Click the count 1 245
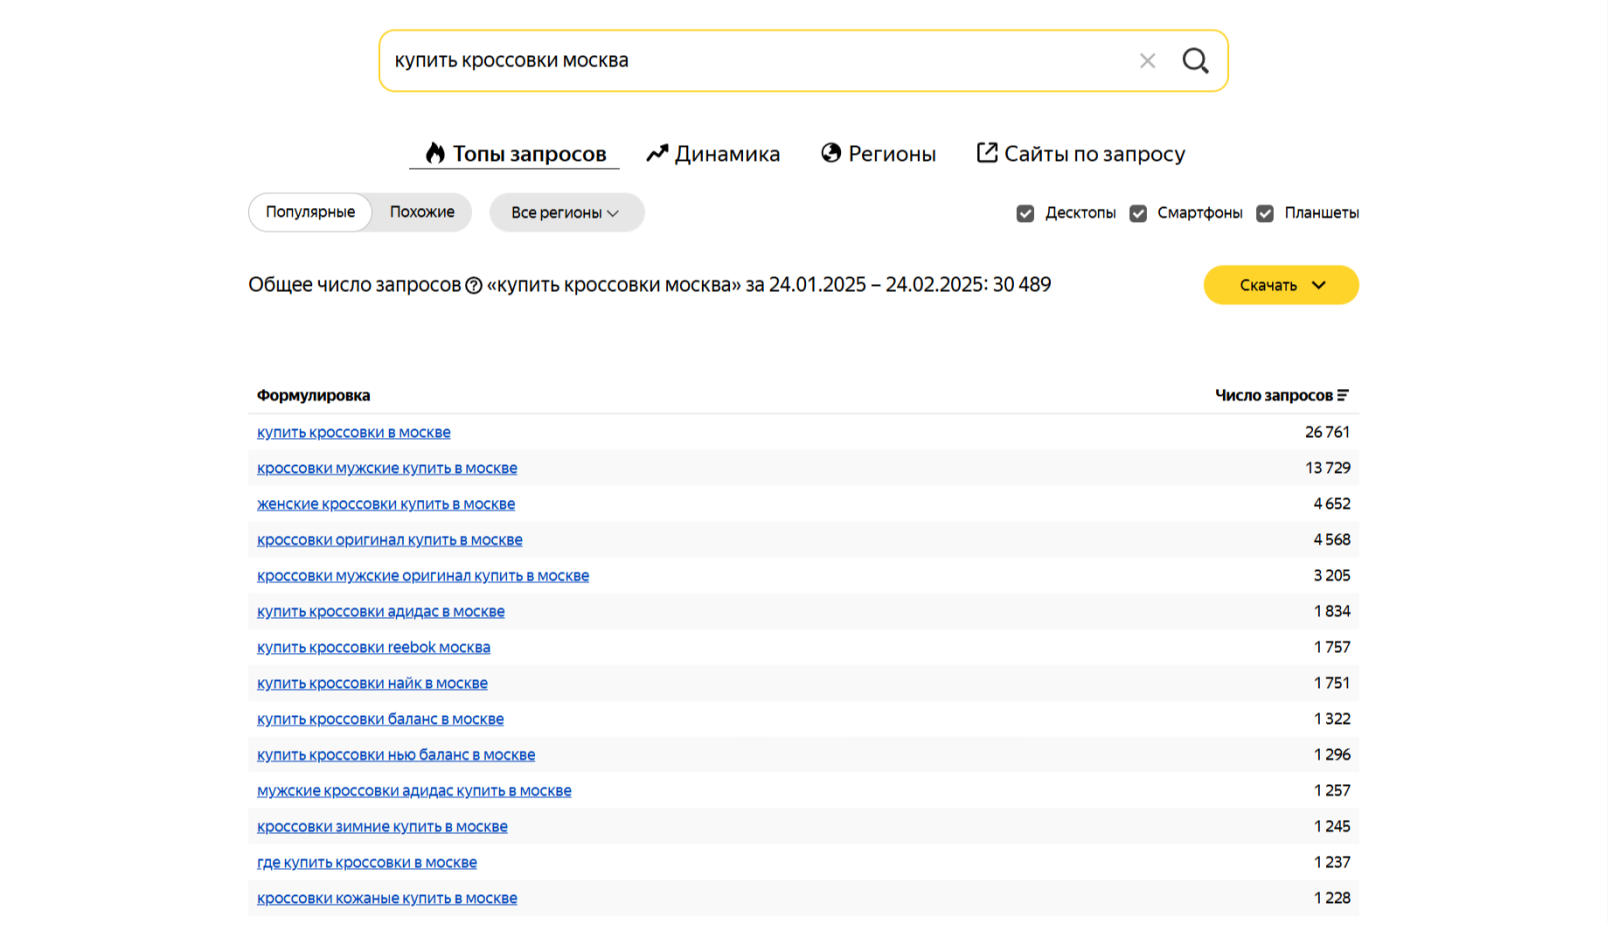The height and width of the screenshot is (938, 1608). click(1332, 827)
